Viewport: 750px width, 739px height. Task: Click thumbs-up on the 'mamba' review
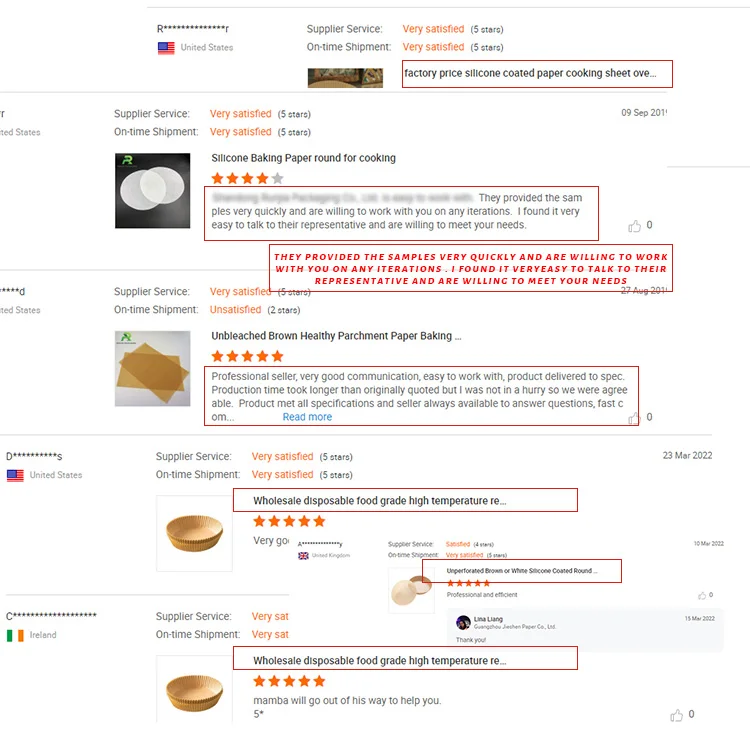(x=677, y=715)
